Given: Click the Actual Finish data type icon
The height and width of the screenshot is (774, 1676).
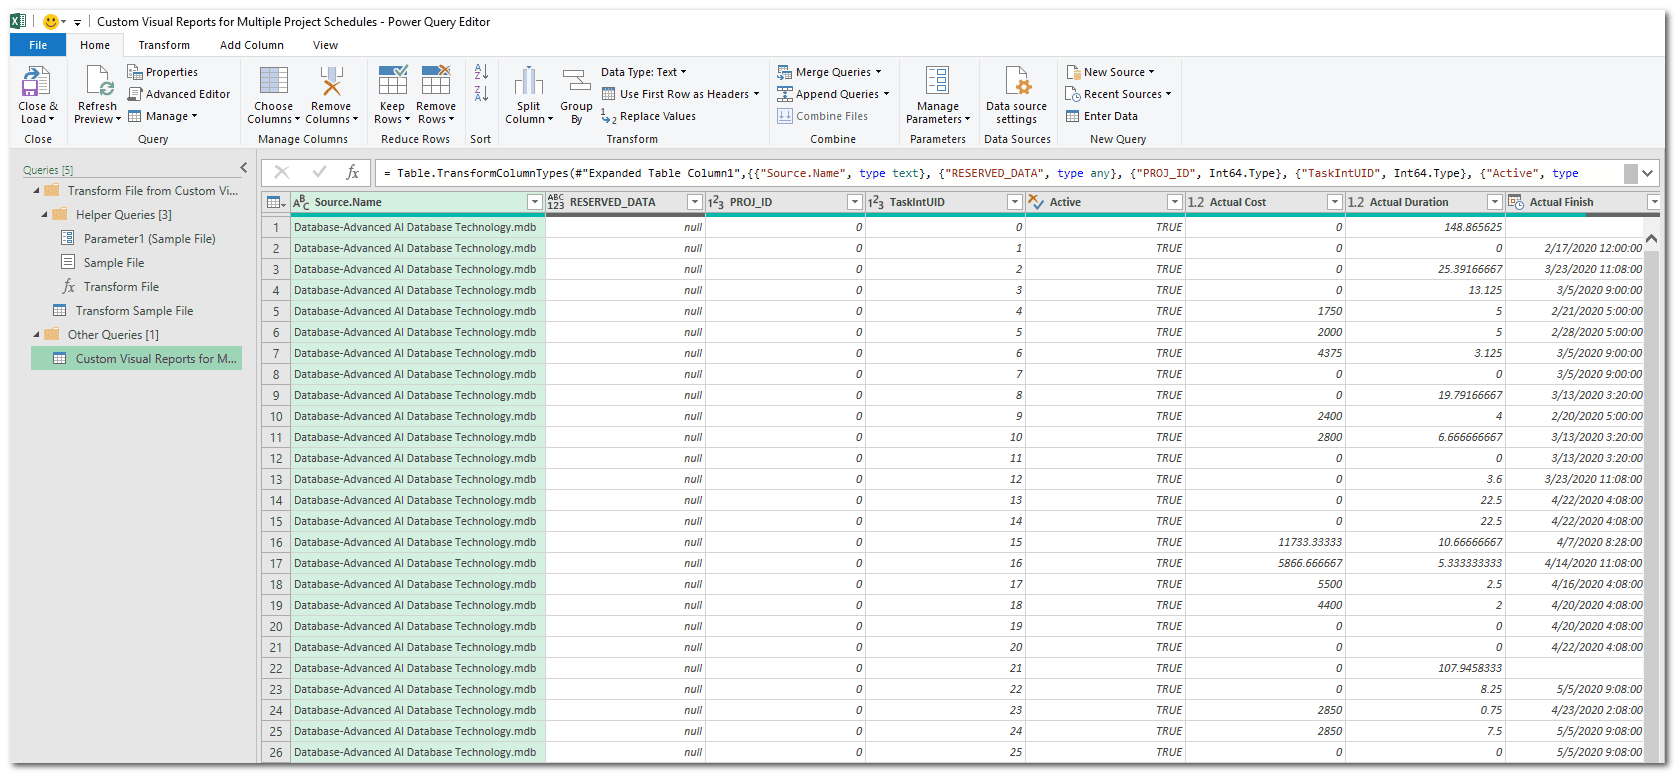Looking at the screenshot, I should pyautogui.click(x=1515, y=202).
